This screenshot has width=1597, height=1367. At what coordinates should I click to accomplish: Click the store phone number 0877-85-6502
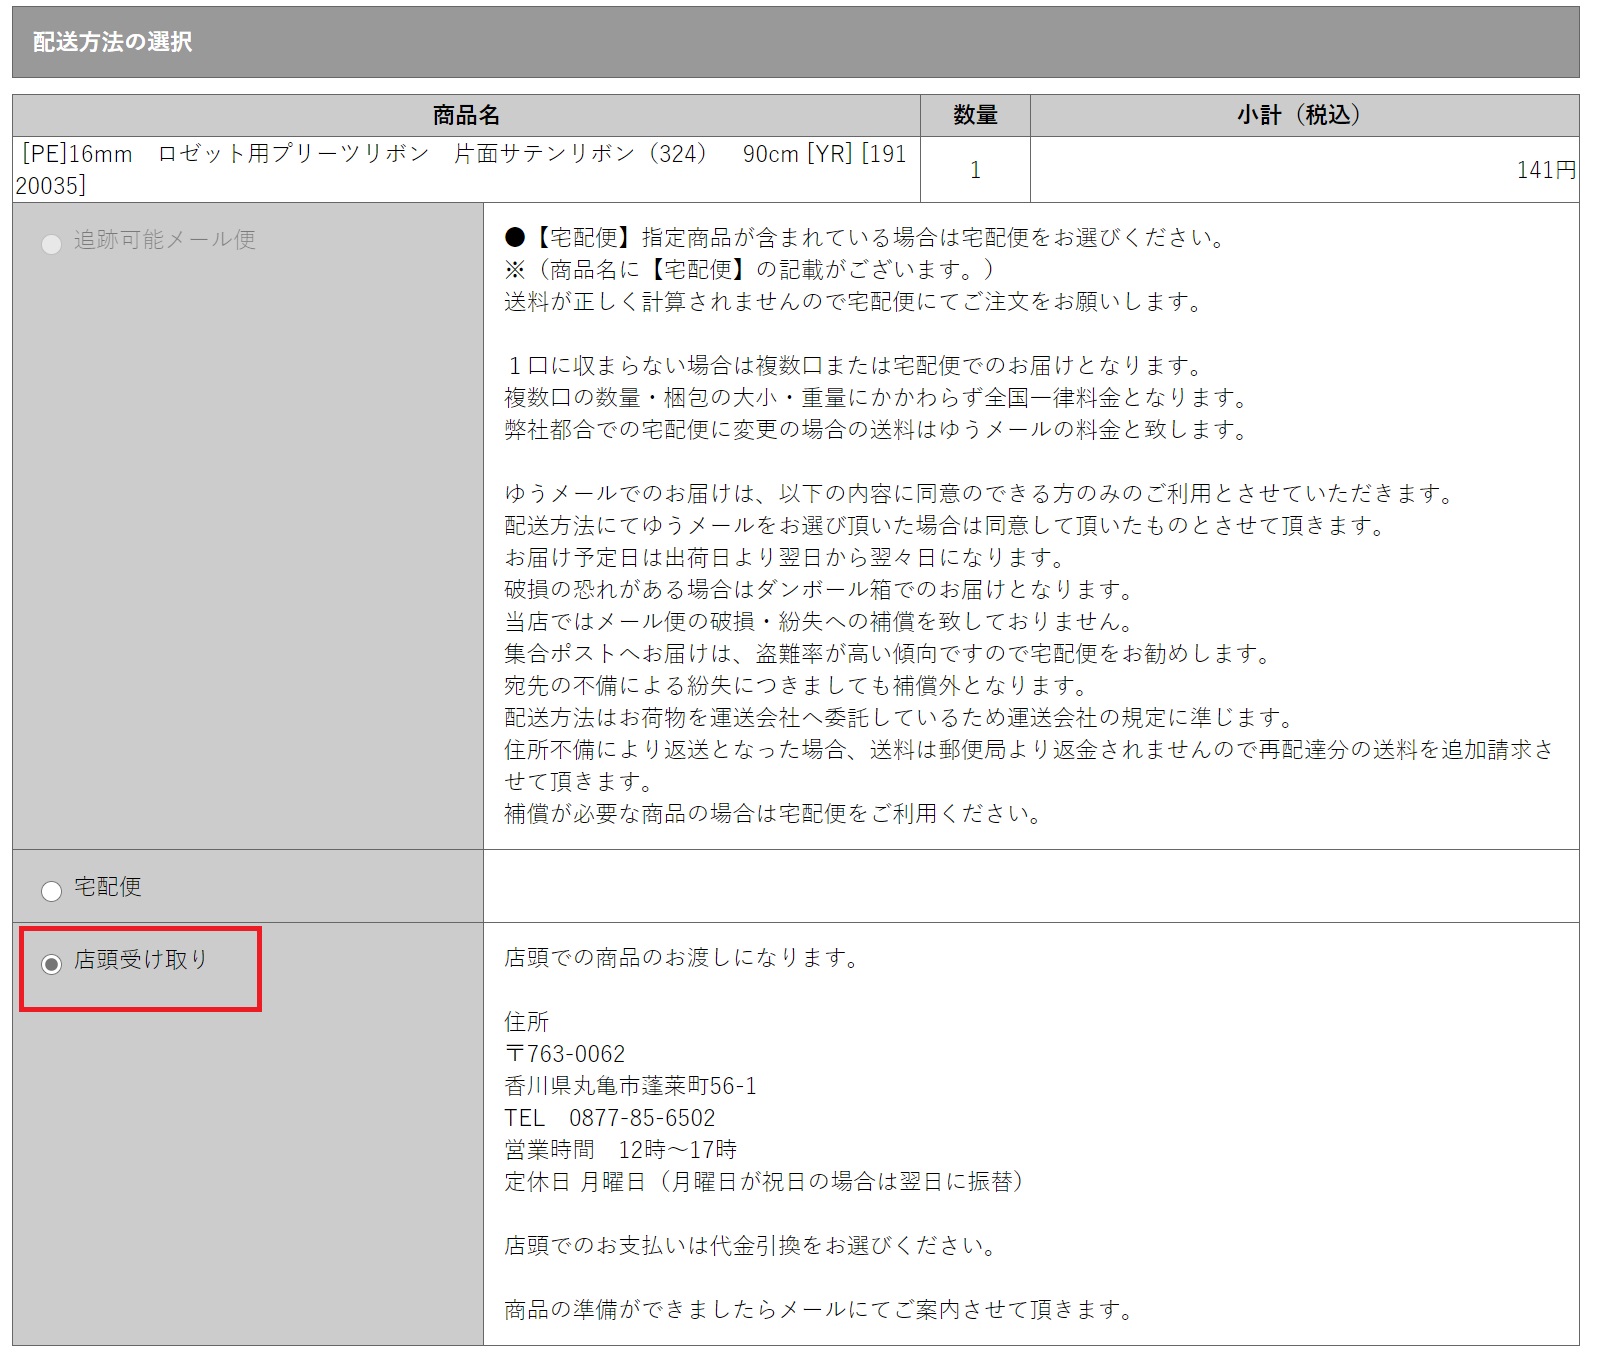[642, 1118]
